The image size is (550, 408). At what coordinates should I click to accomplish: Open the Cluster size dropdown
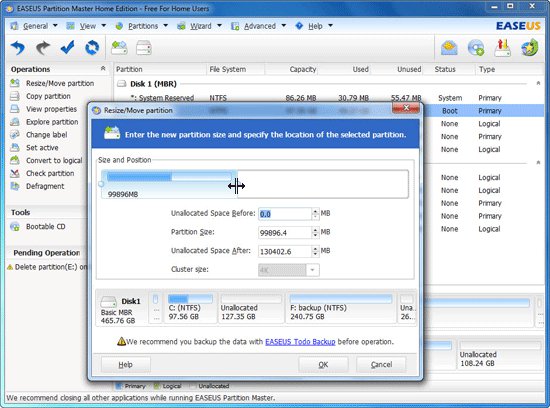tap(312, 270)
